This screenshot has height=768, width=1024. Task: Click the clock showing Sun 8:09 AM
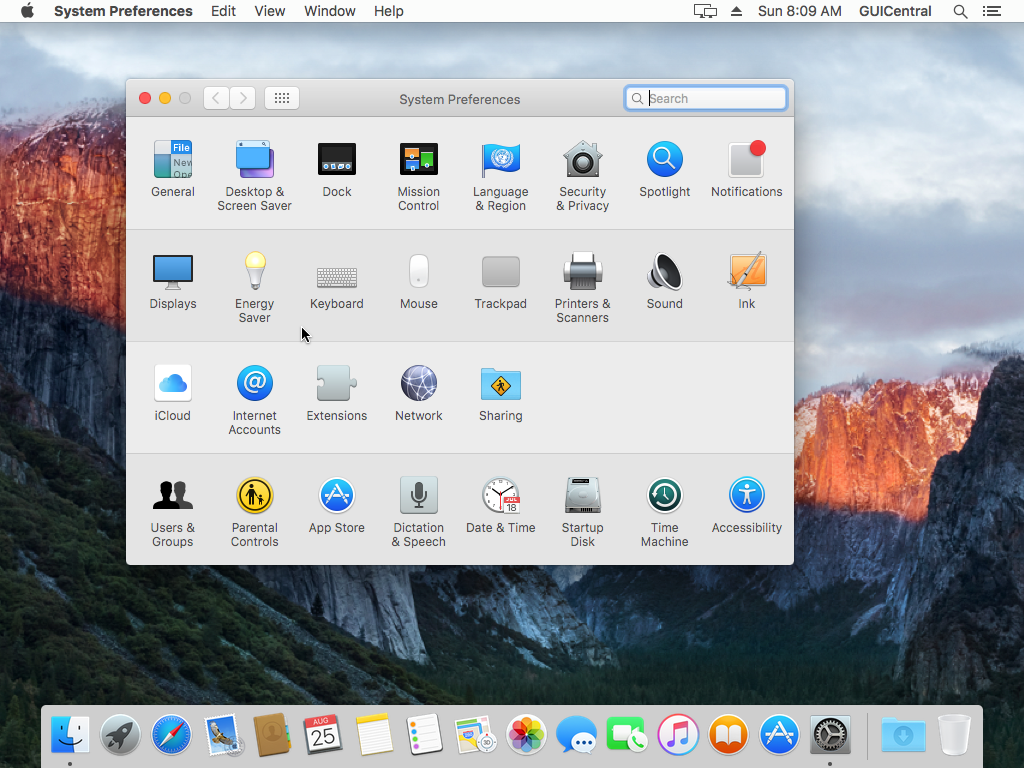pos(799,11)
